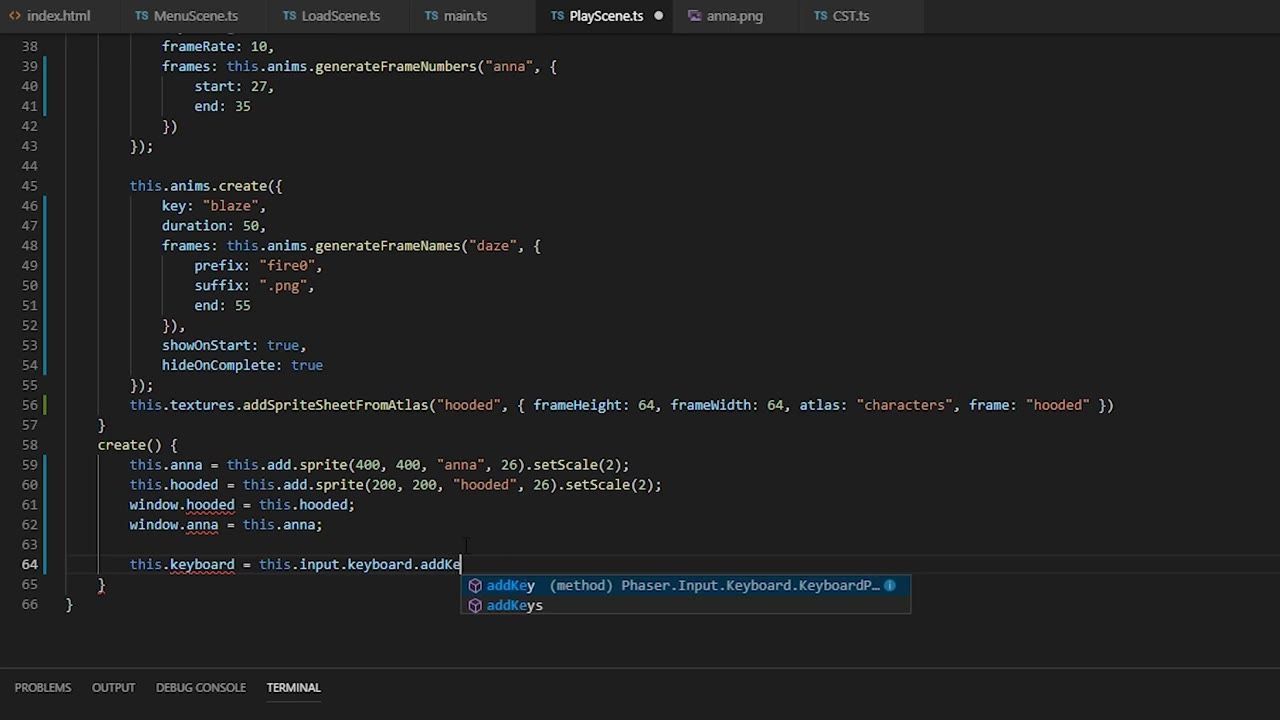The image size is (1280, 720).
Task: Click the TS icon on main.ts tab
Action: pyautogui.click(x=431, y=16)
